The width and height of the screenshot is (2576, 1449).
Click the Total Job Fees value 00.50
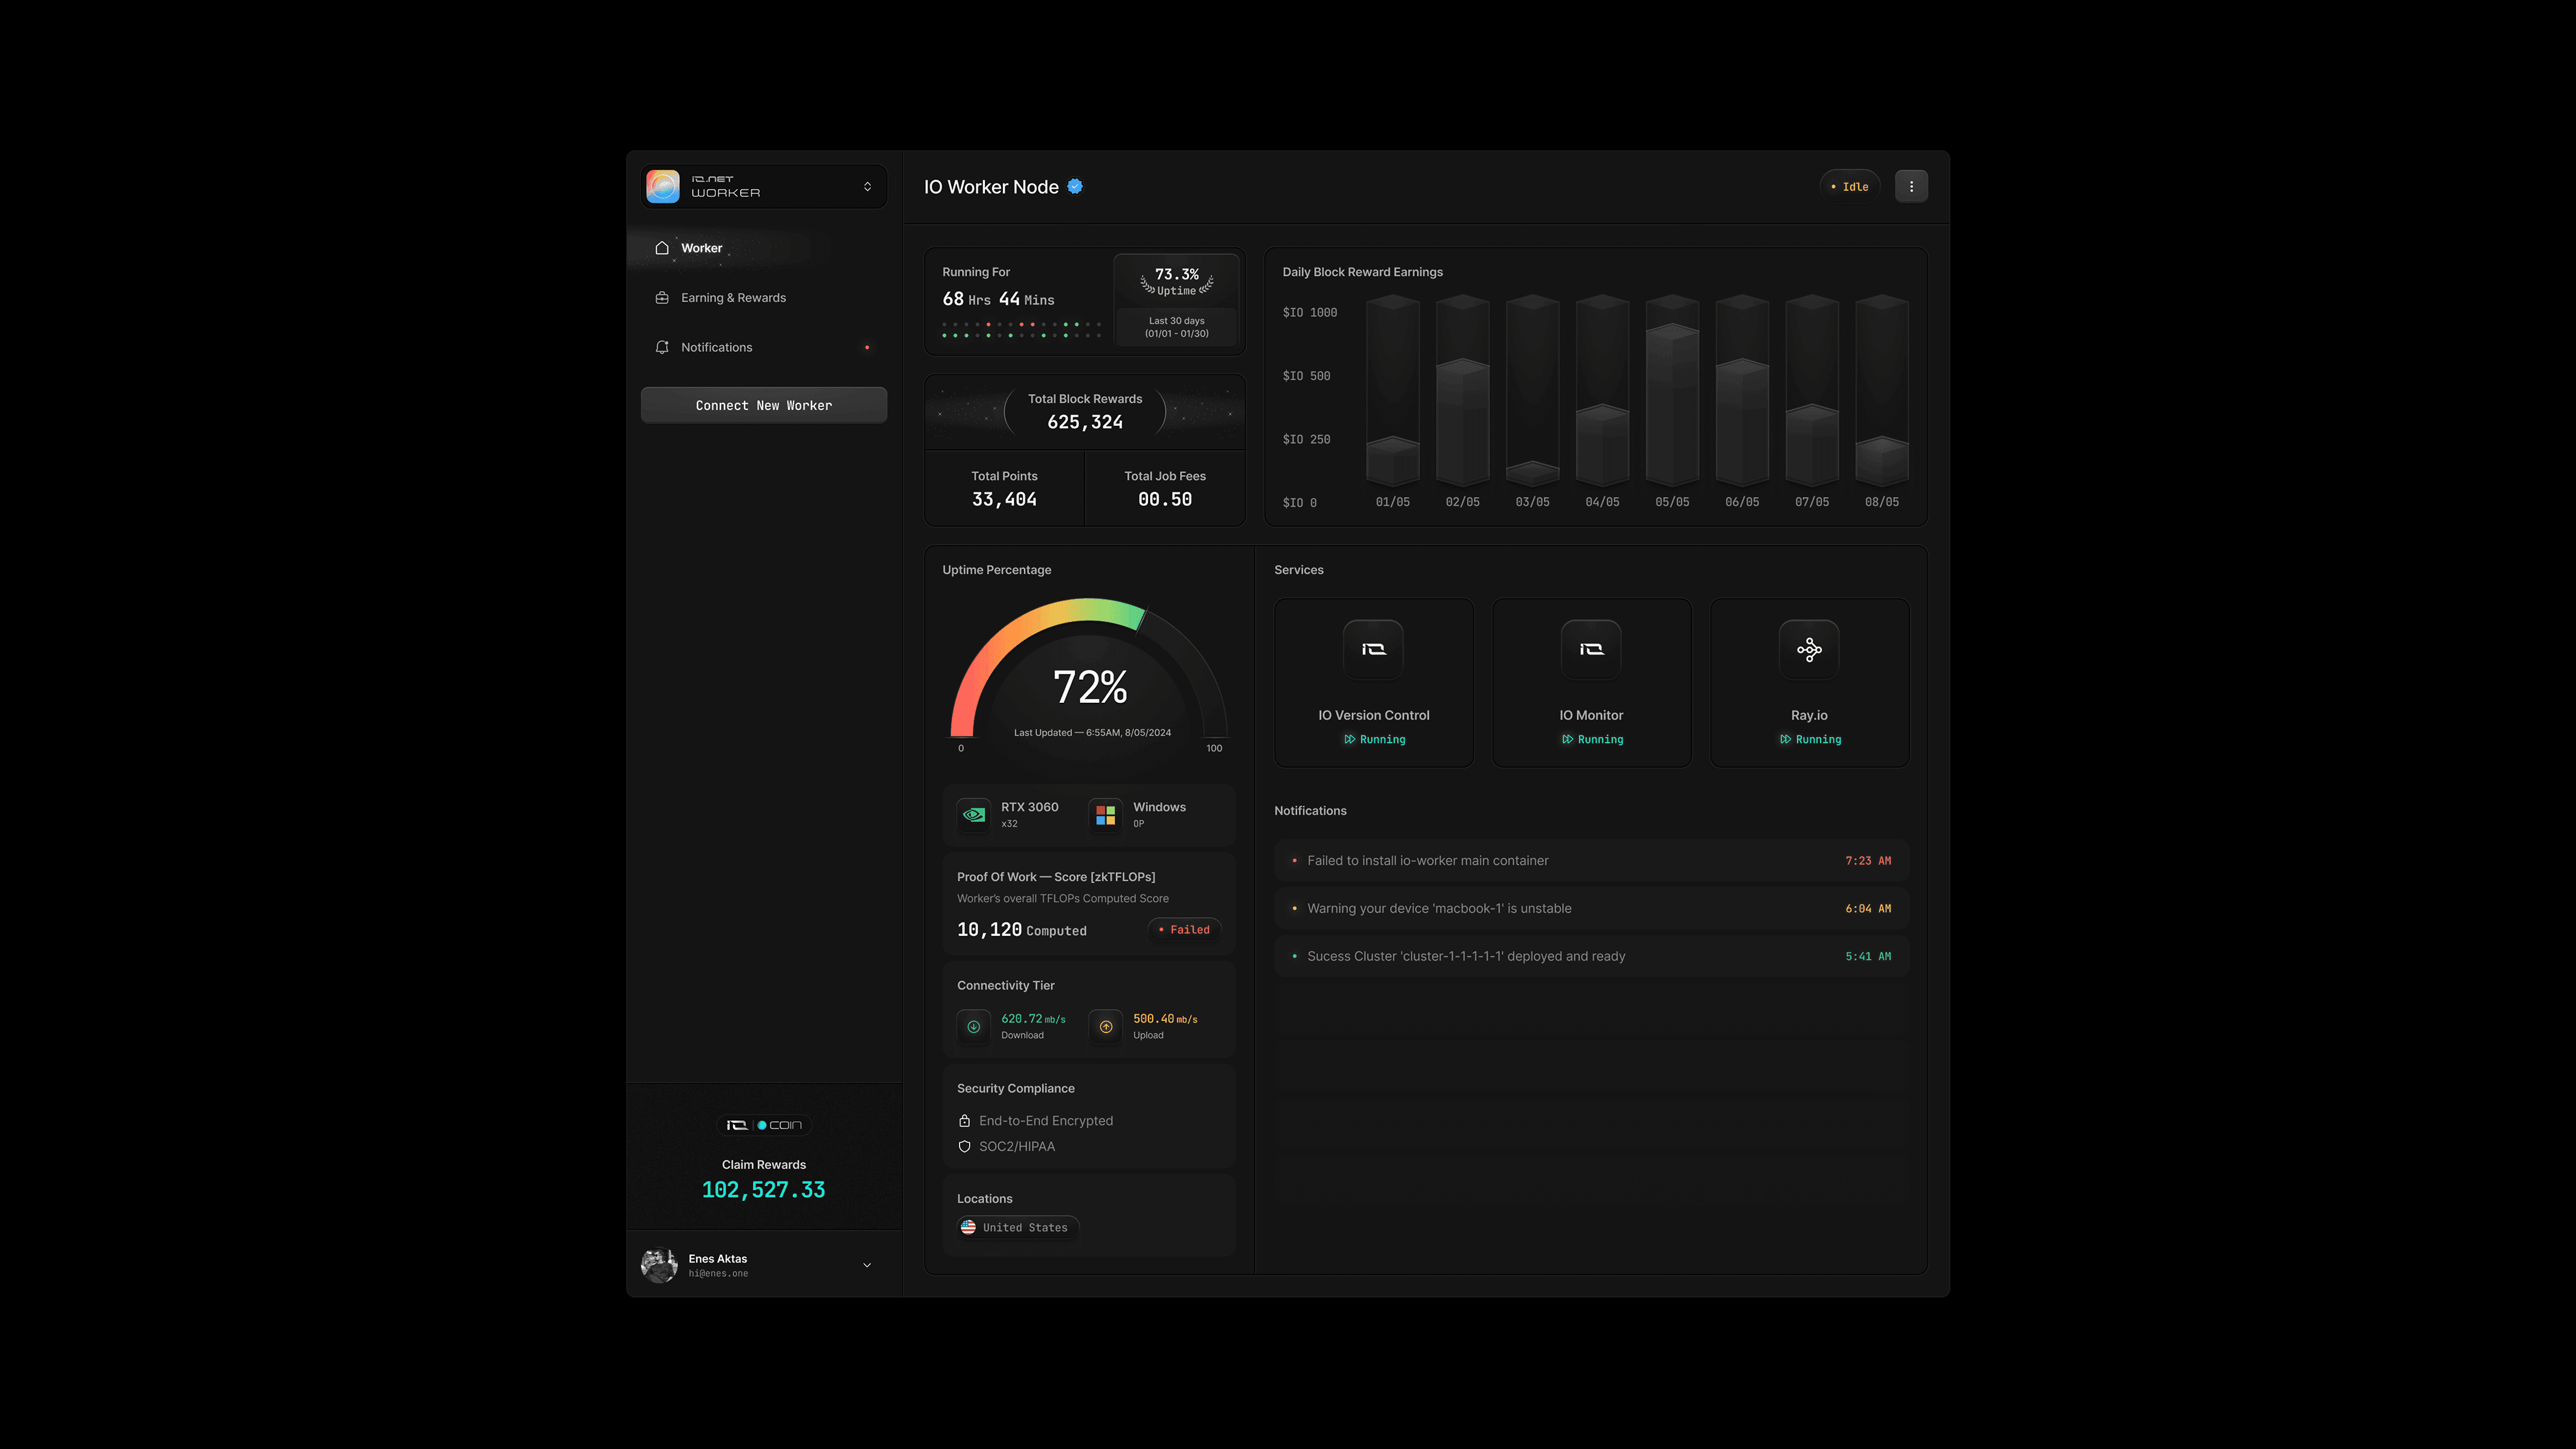1165,499
